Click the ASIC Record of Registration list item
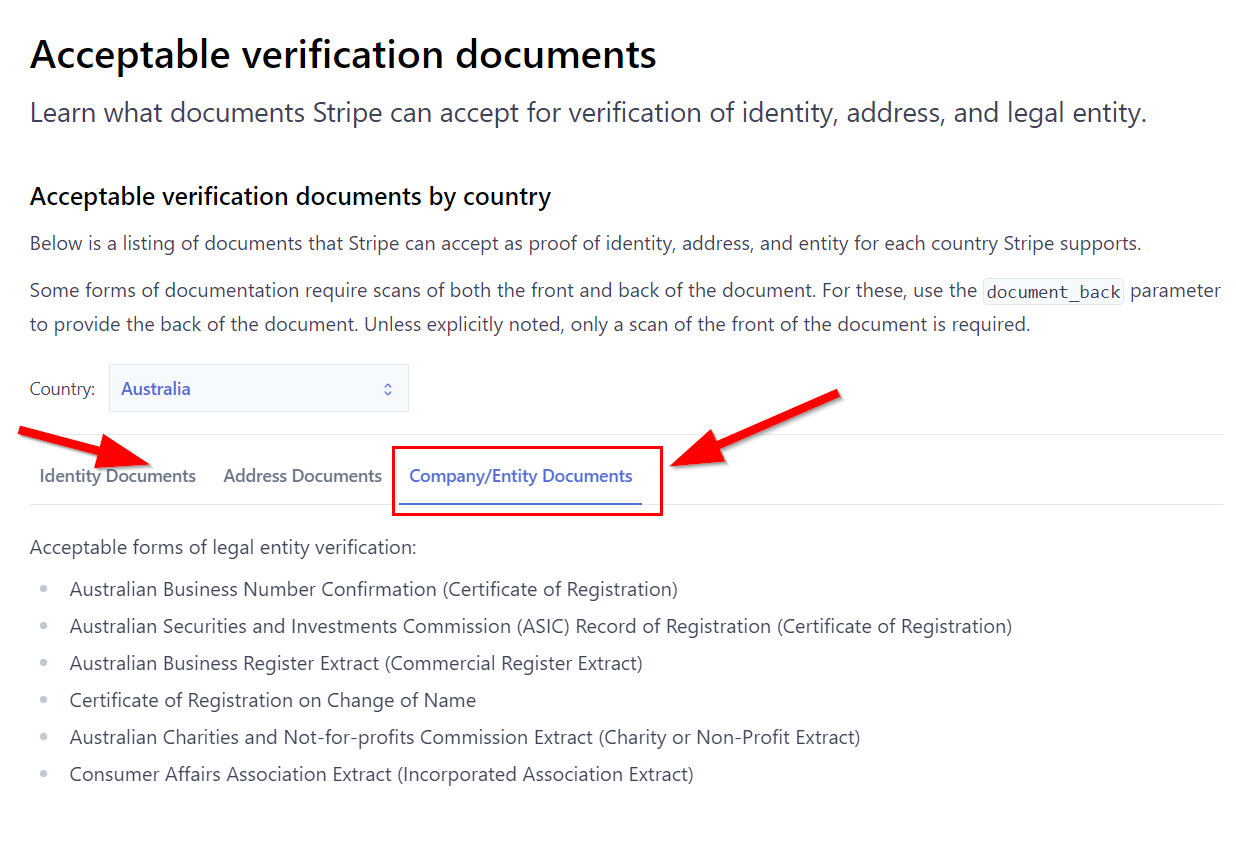This screenshot has width=1236, height=848. pyautogui.click(x=541, y=626)
